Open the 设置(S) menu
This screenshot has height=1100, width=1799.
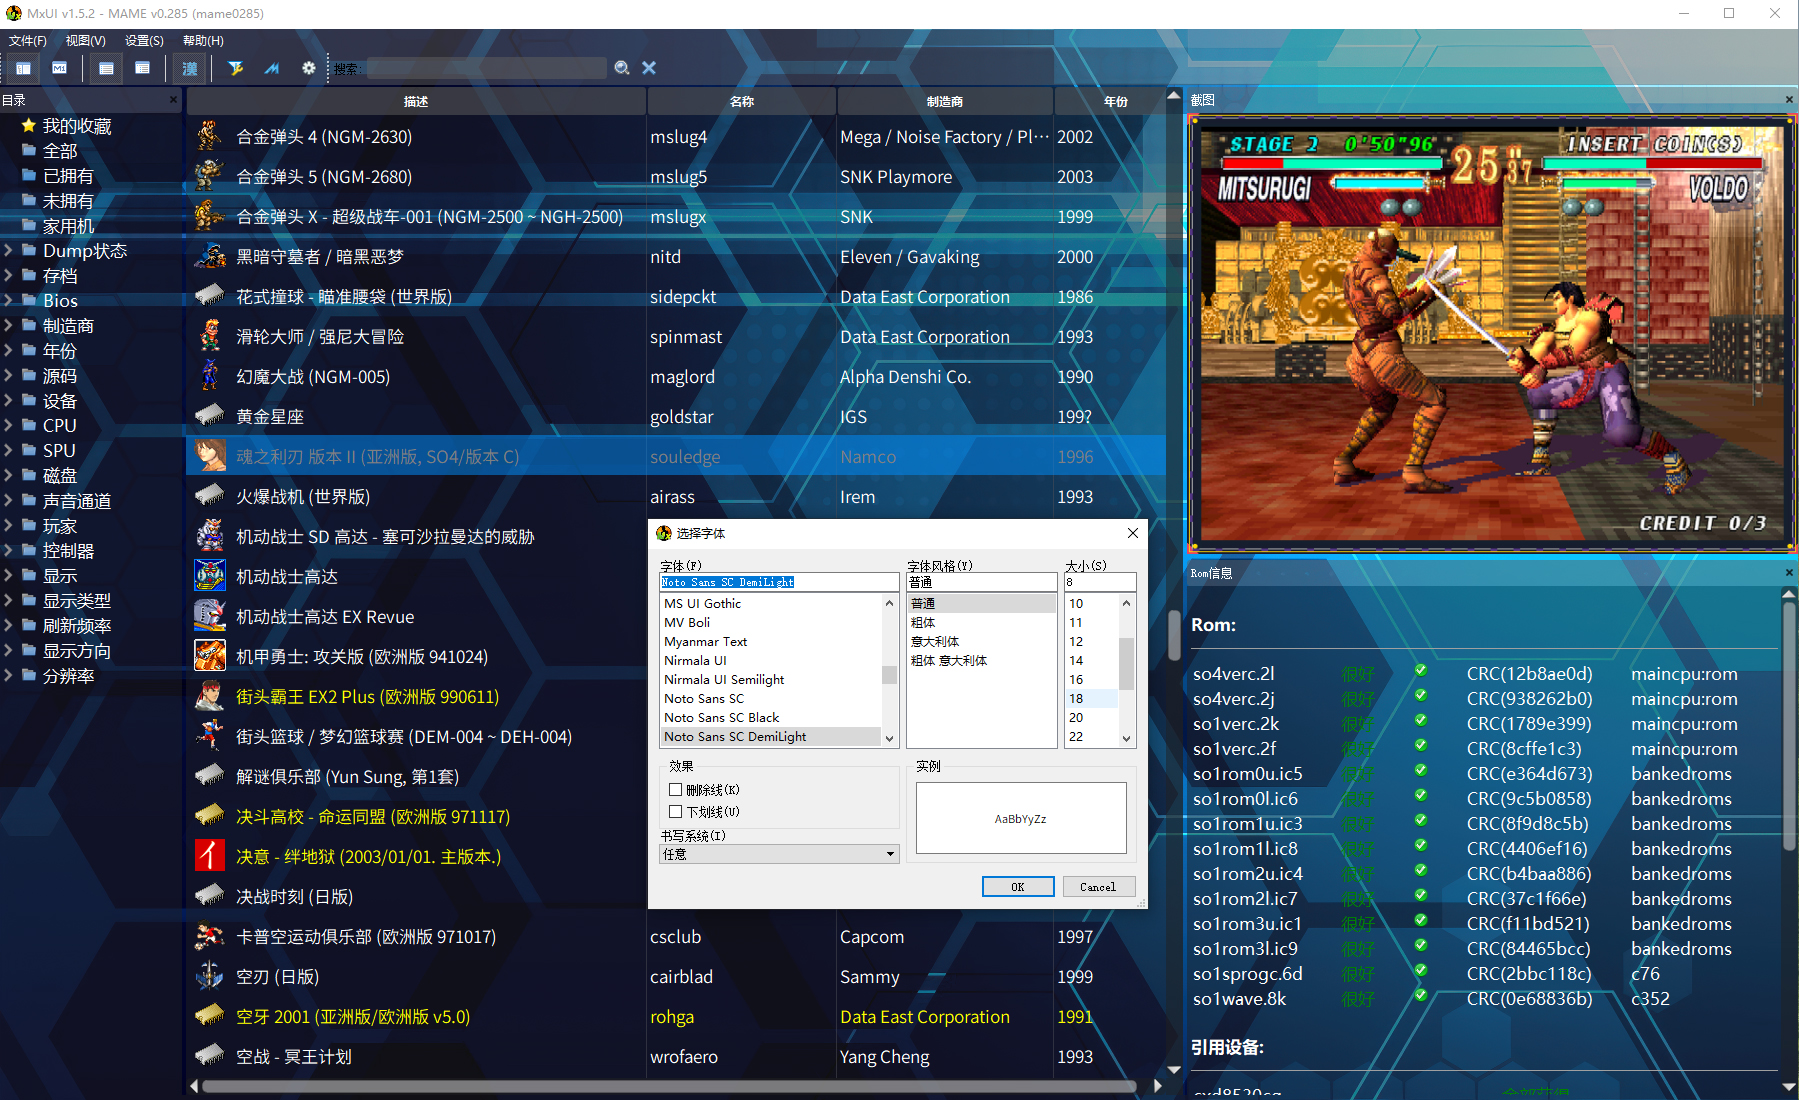point(144,41)
